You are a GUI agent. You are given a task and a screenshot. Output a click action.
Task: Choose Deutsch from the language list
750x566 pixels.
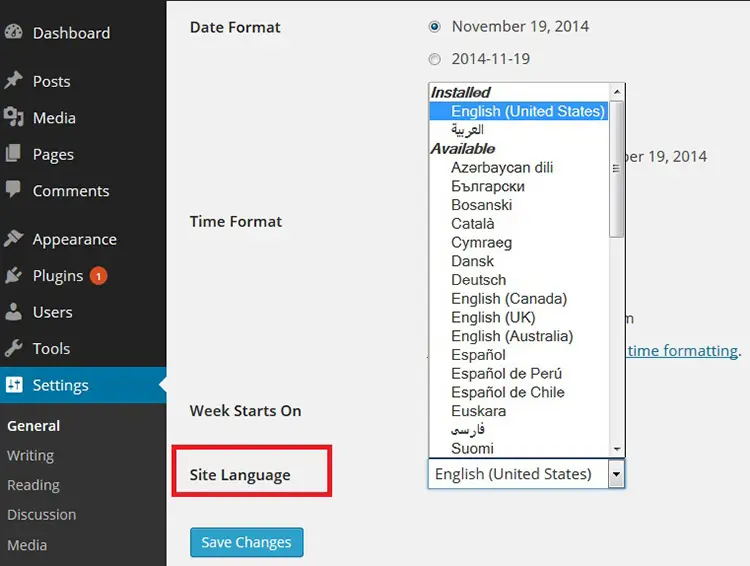478,280
